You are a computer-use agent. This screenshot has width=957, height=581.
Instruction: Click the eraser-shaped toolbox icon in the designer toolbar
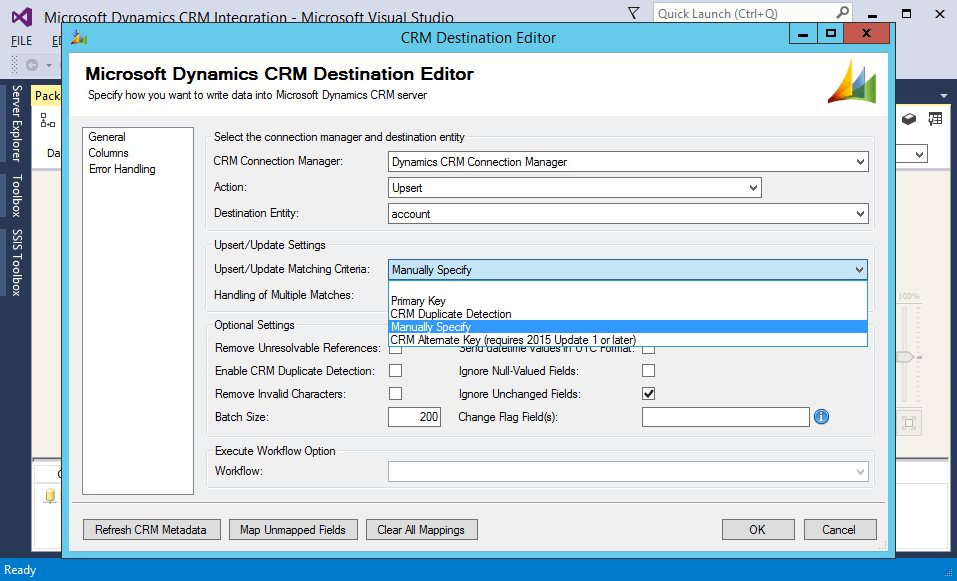(x=909, y=119)
